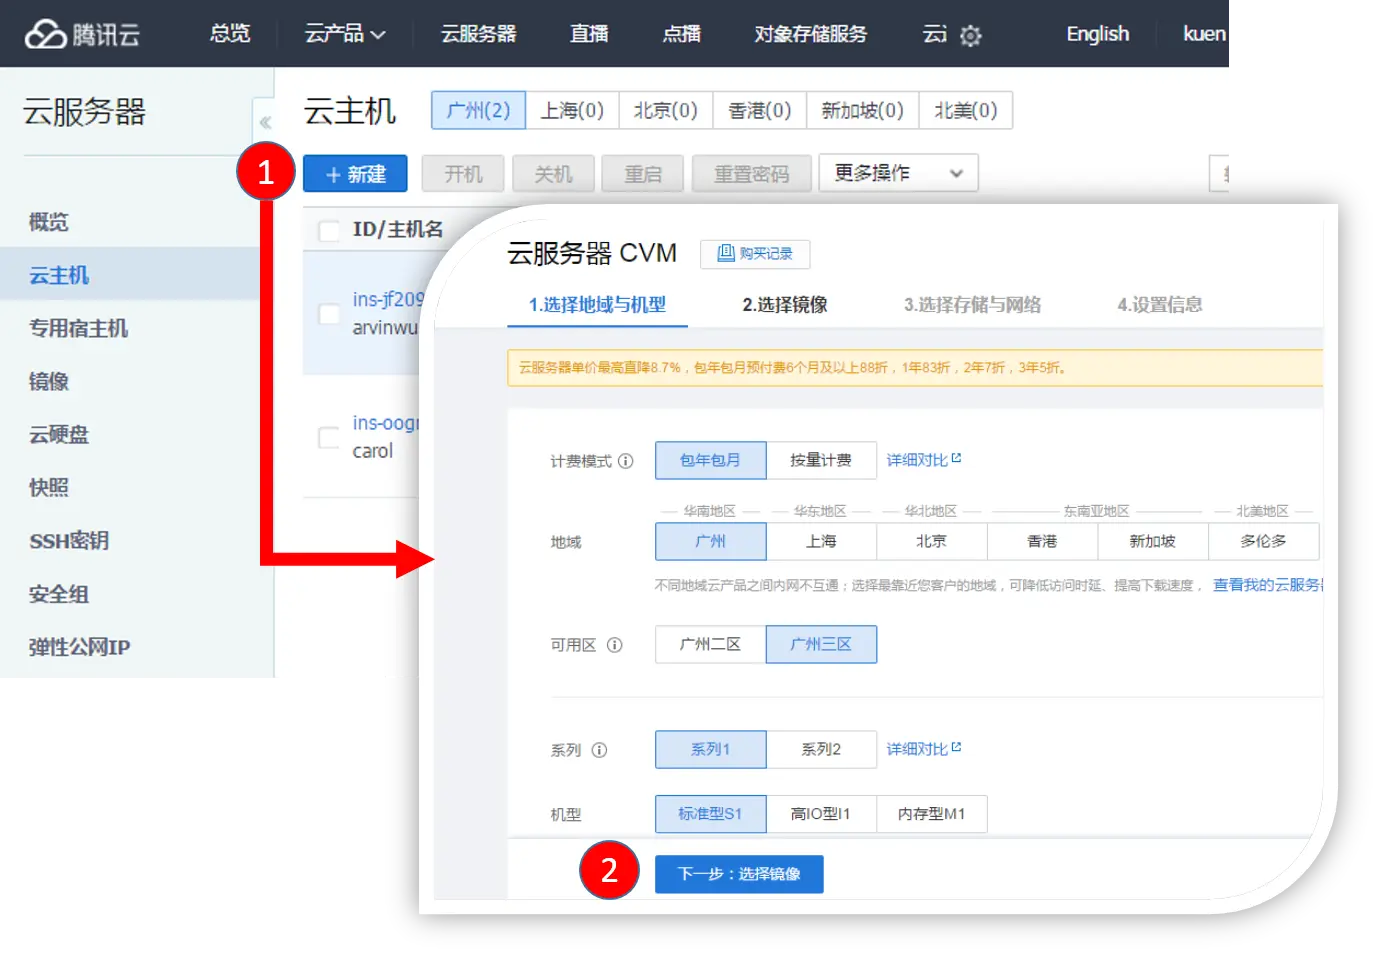
Task: Open 云服务器 in top navigation
Action: 479,34
